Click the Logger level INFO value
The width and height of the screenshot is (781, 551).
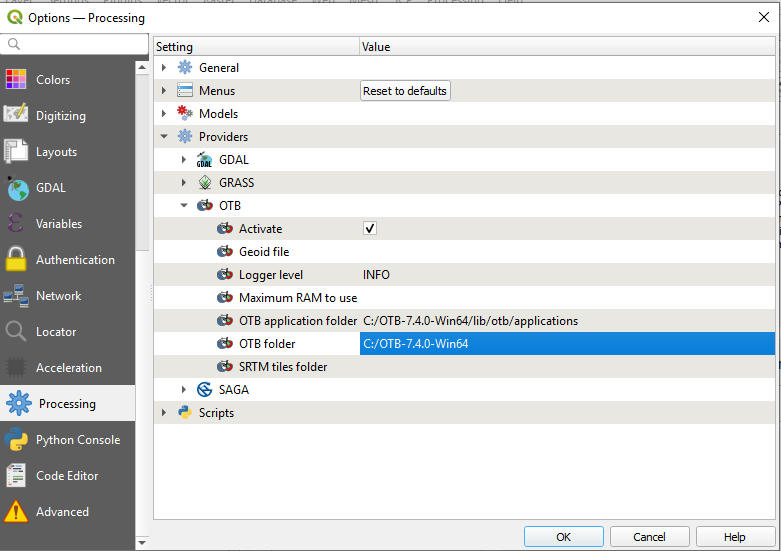click(376, 275)
